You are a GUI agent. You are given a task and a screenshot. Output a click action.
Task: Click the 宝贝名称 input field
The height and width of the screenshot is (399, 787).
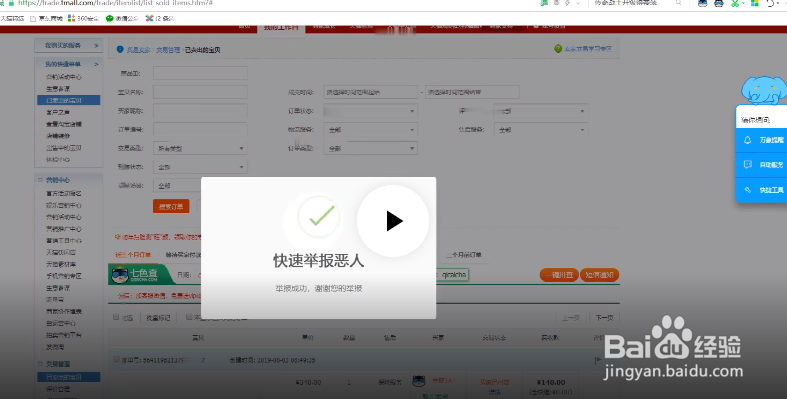(200, 92)
